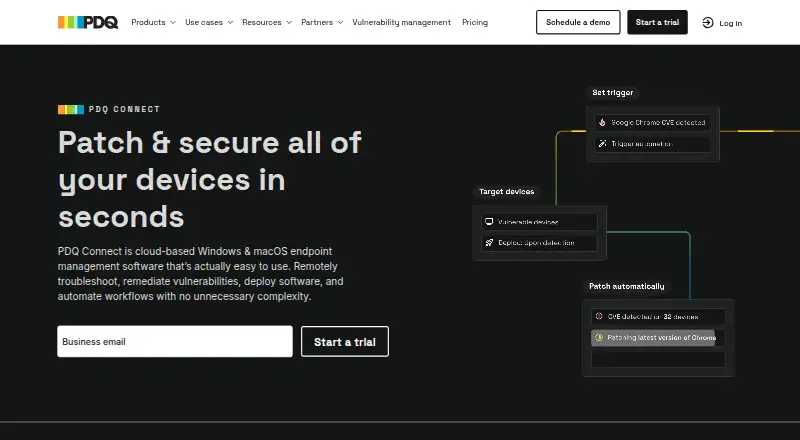800x440 pixels.
Task: Click the chevron next to Resources
Action: [289, 22]
